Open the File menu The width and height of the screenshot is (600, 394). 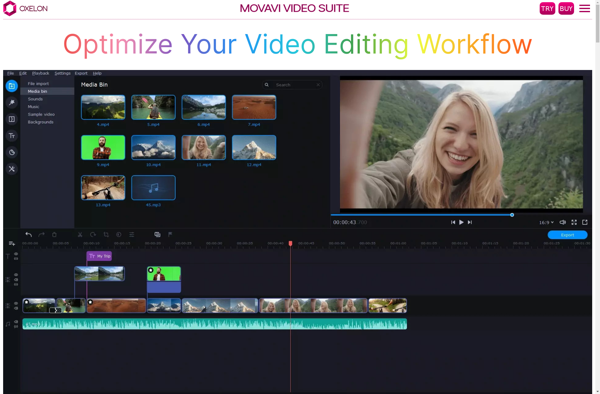tap(10, 73)
